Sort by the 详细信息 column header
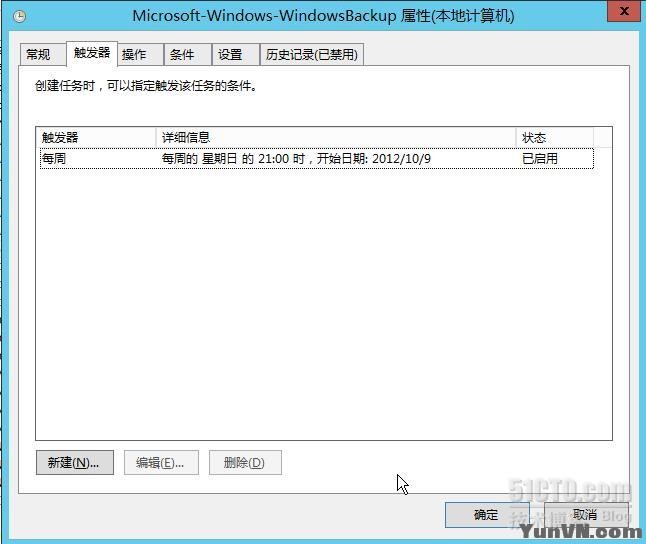Screen dimensions: 646x544 click(336, 137)
